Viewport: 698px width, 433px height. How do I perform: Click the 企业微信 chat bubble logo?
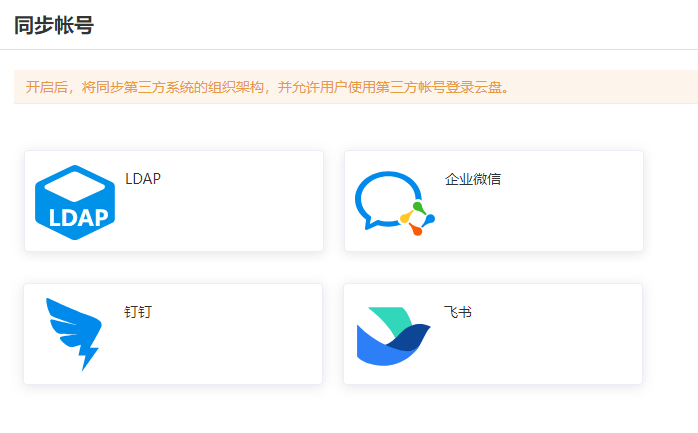(x=395, y=203)
